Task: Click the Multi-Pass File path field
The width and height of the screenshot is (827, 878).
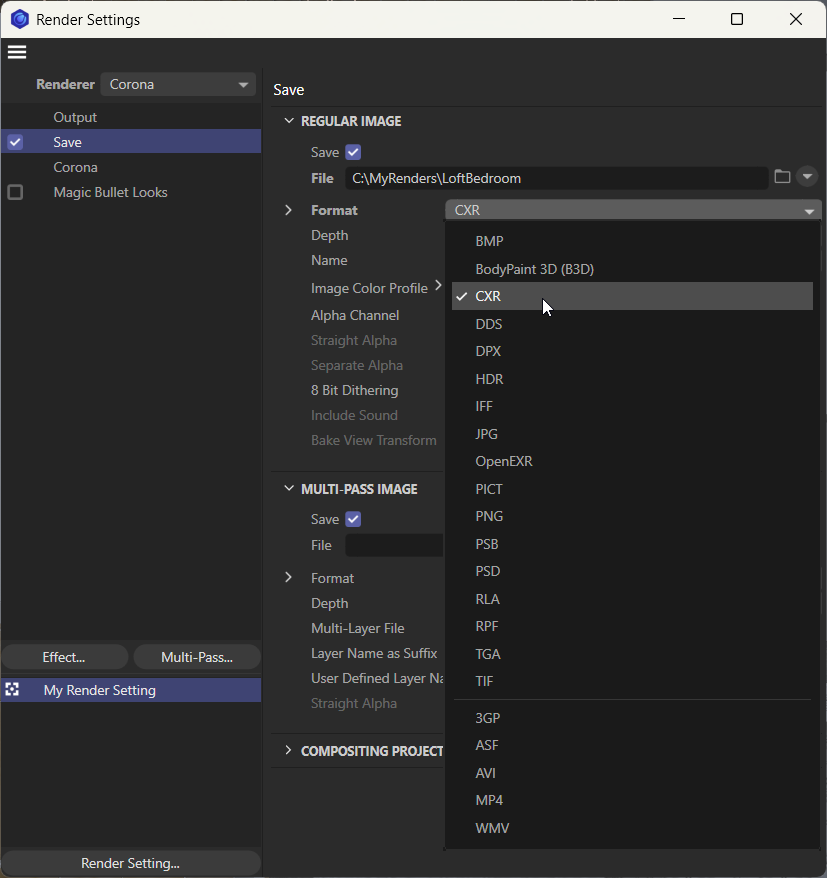Action: click(394, 545)
